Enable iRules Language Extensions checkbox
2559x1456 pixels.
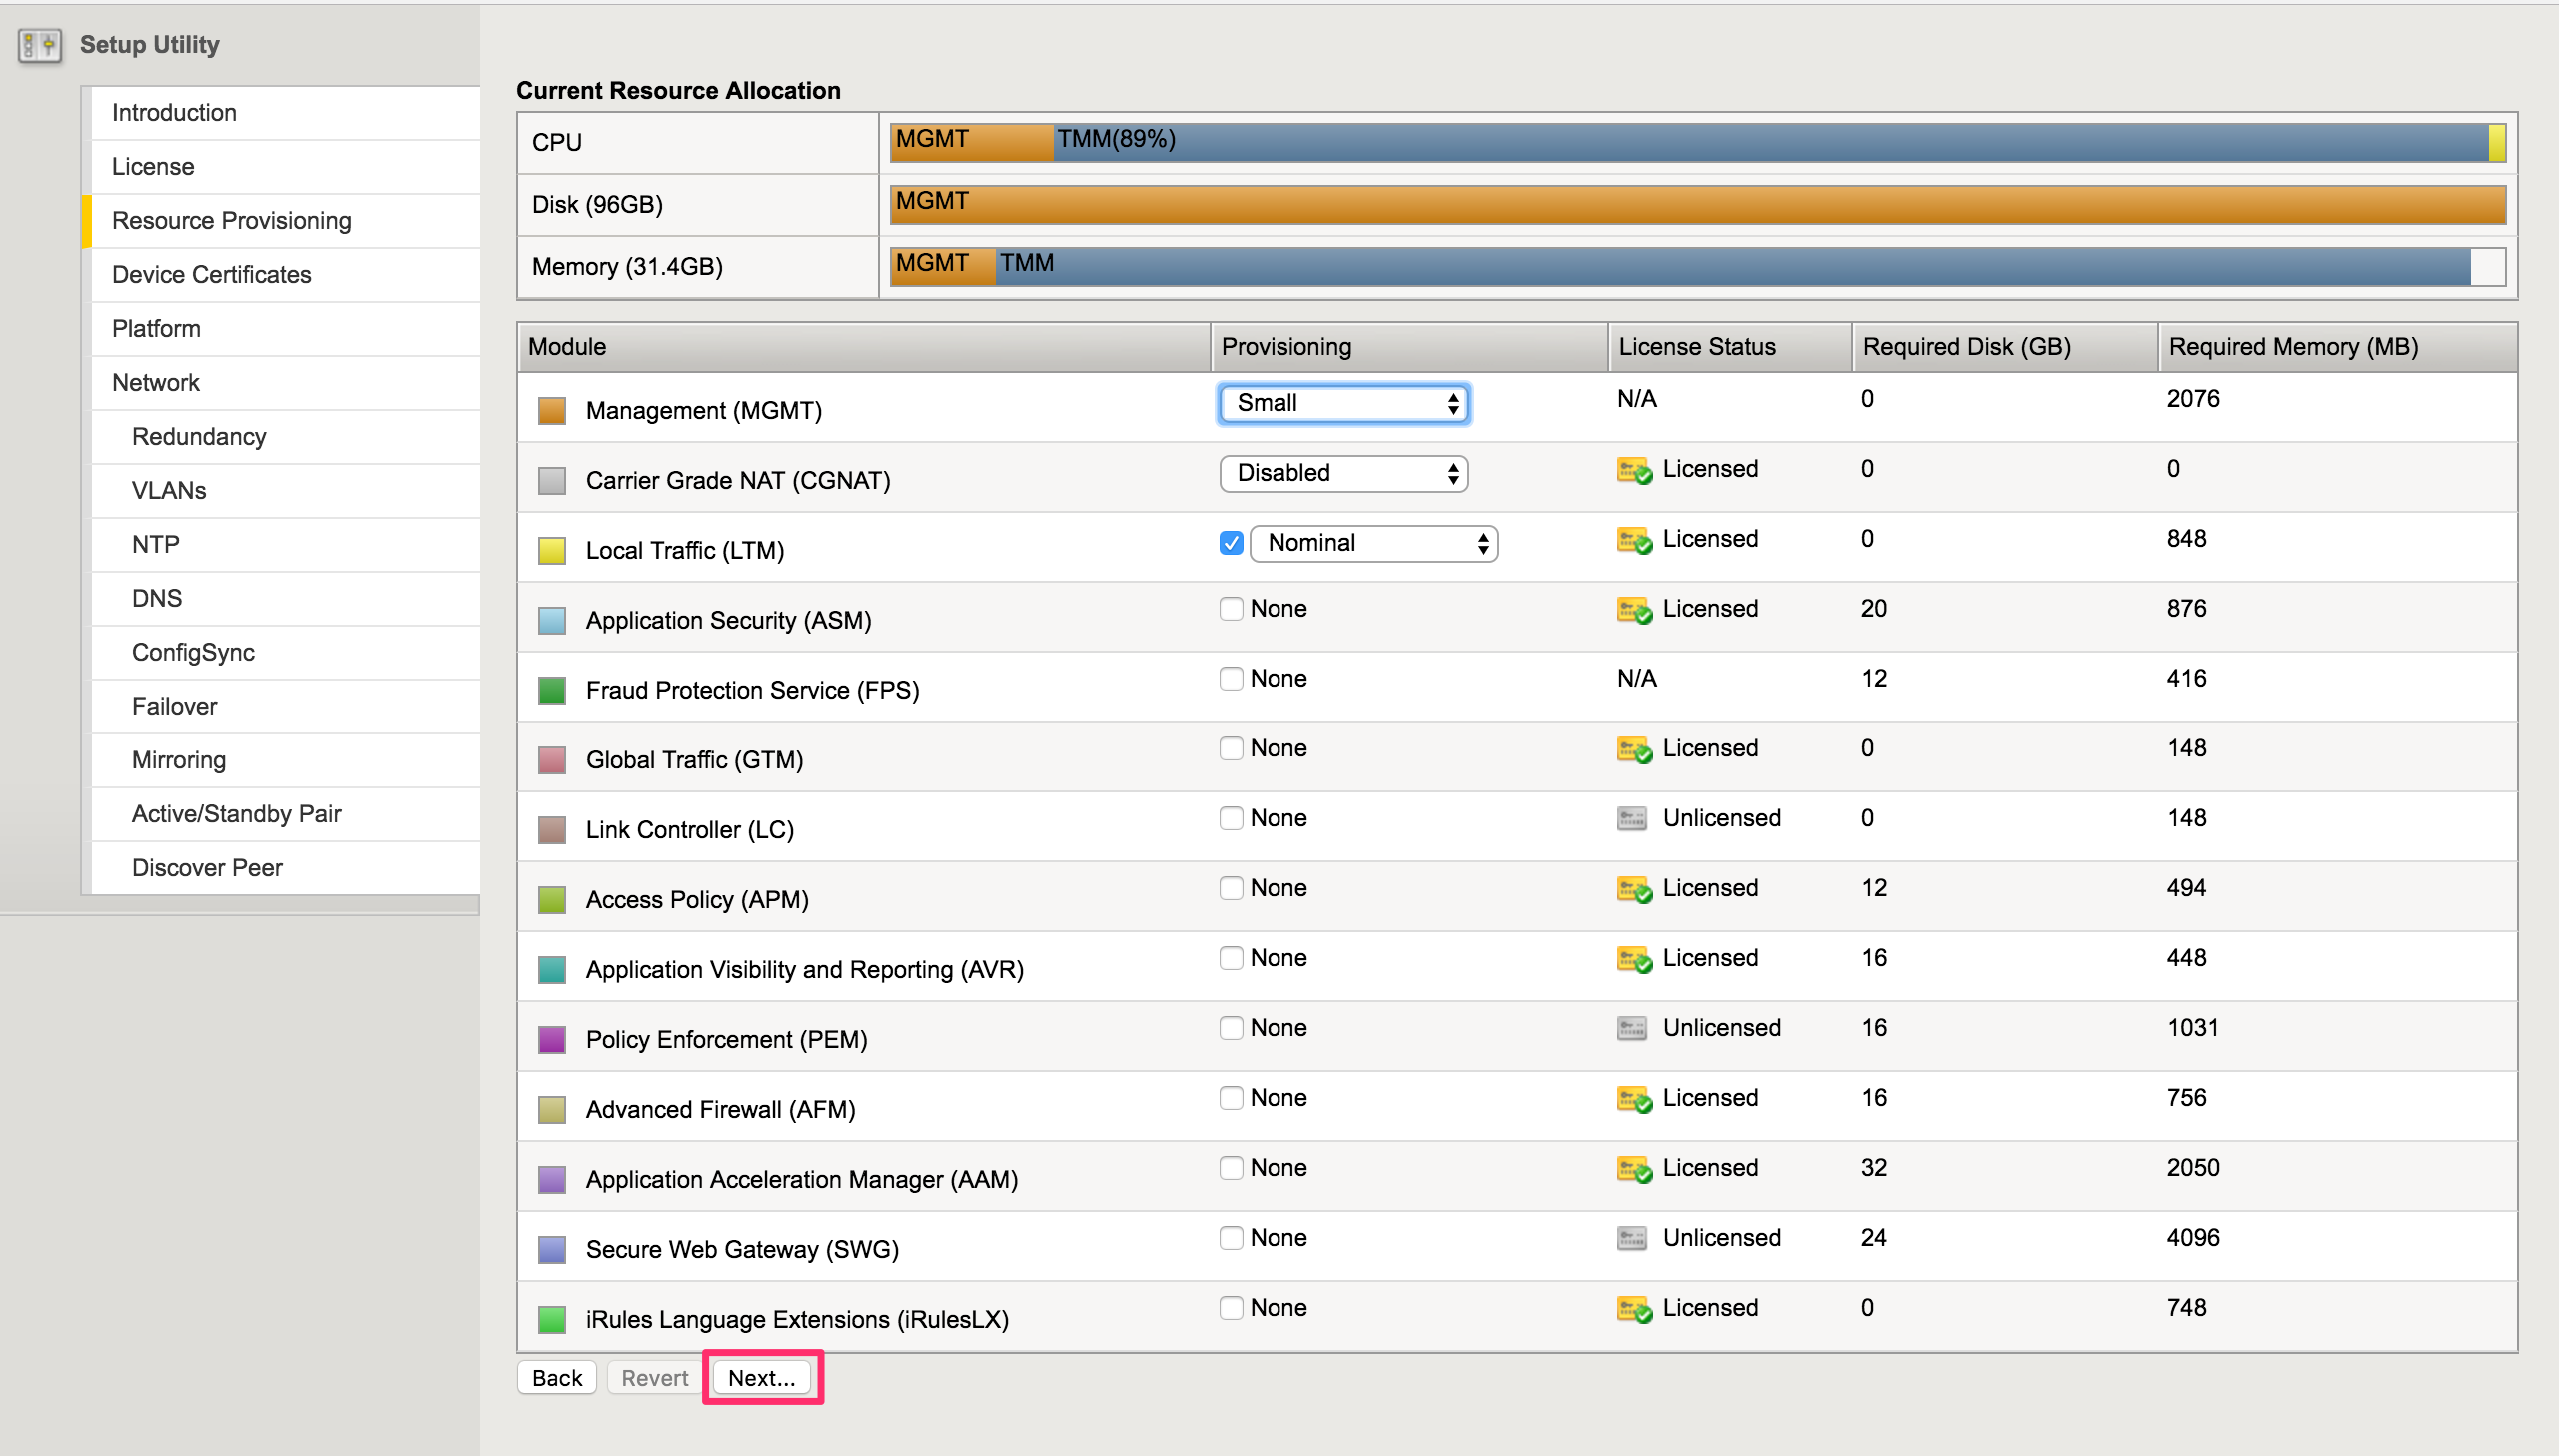pyautogui.click(x=1231, y=1309)
